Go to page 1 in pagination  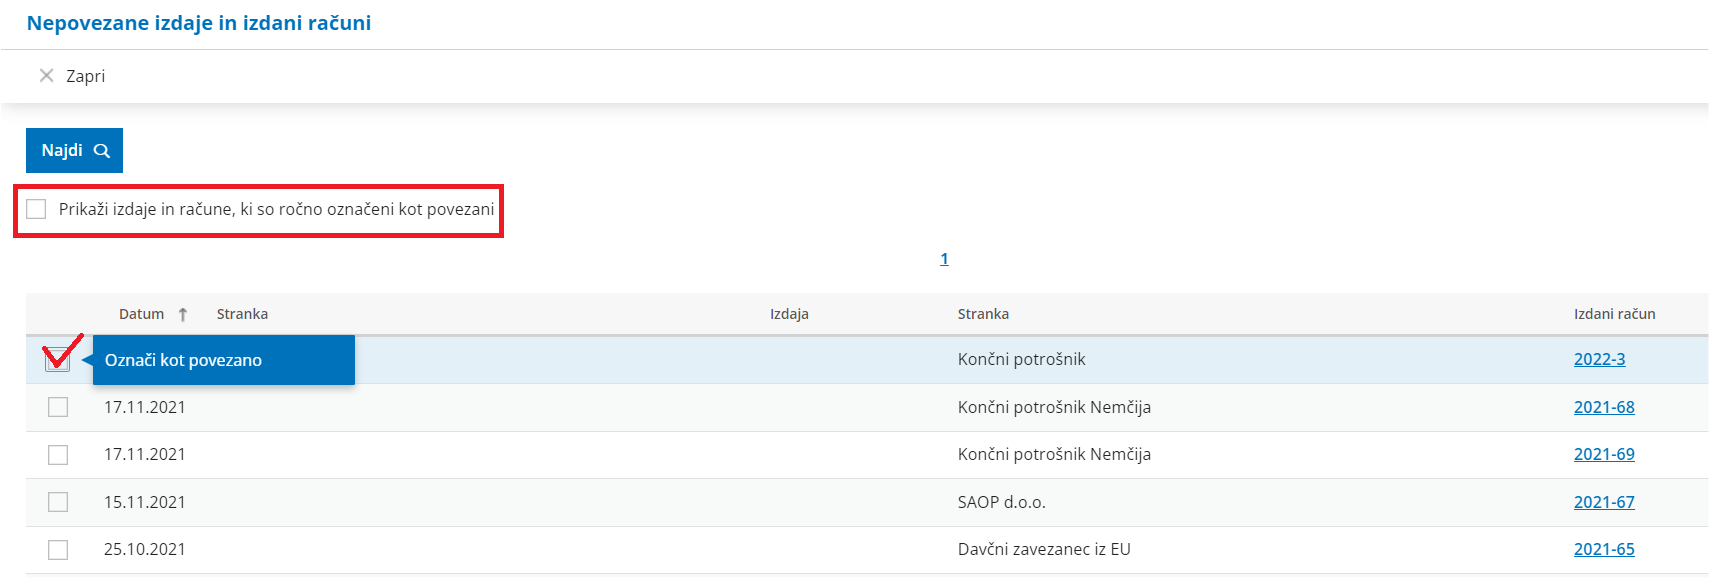[x=944, y=259]
